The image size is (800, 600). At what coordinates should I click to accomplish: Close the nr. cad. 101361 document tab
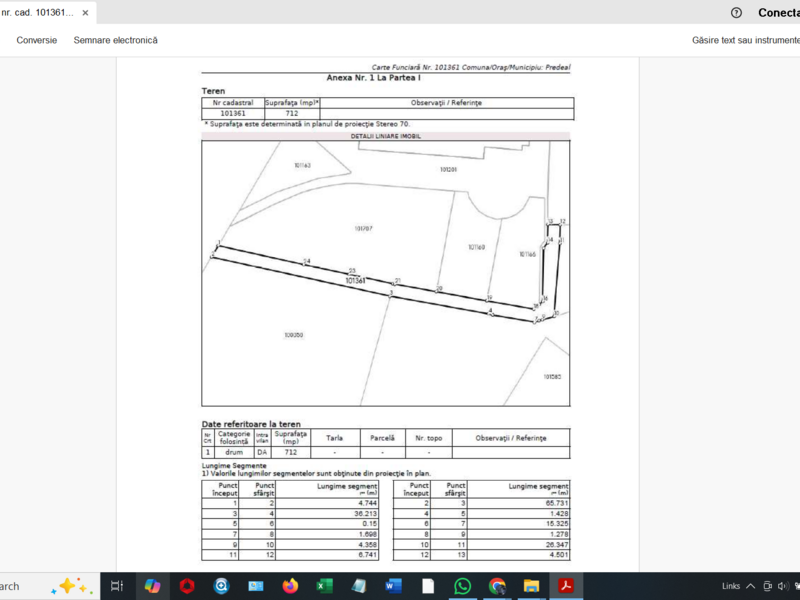(x=85, y=13)
